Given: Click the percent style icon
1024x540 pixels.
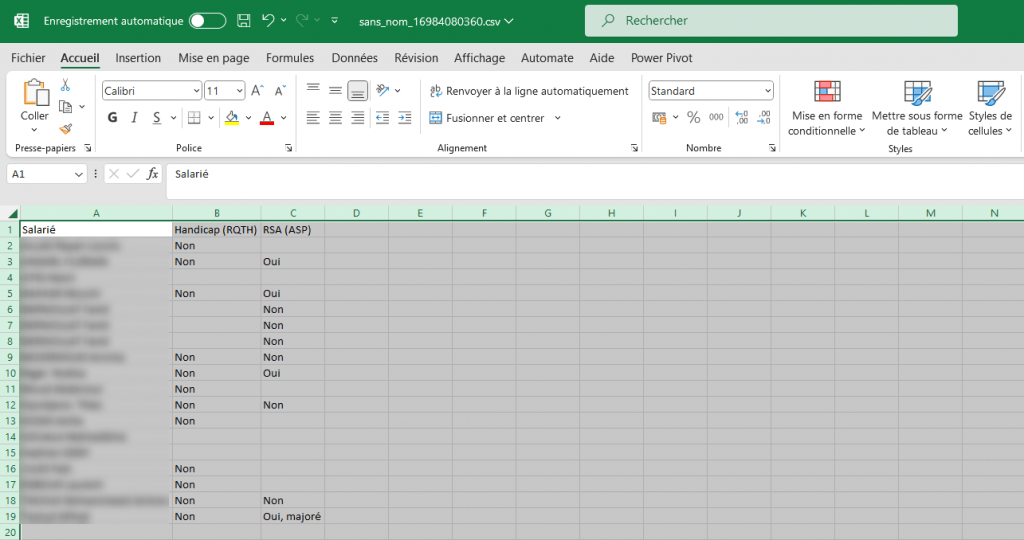Looking at the screenshot, I should [x=693, y=118].
